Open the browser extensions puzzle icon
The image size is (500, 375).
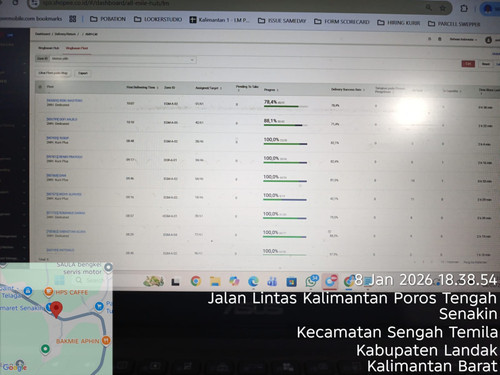click(x=464, y=8)
